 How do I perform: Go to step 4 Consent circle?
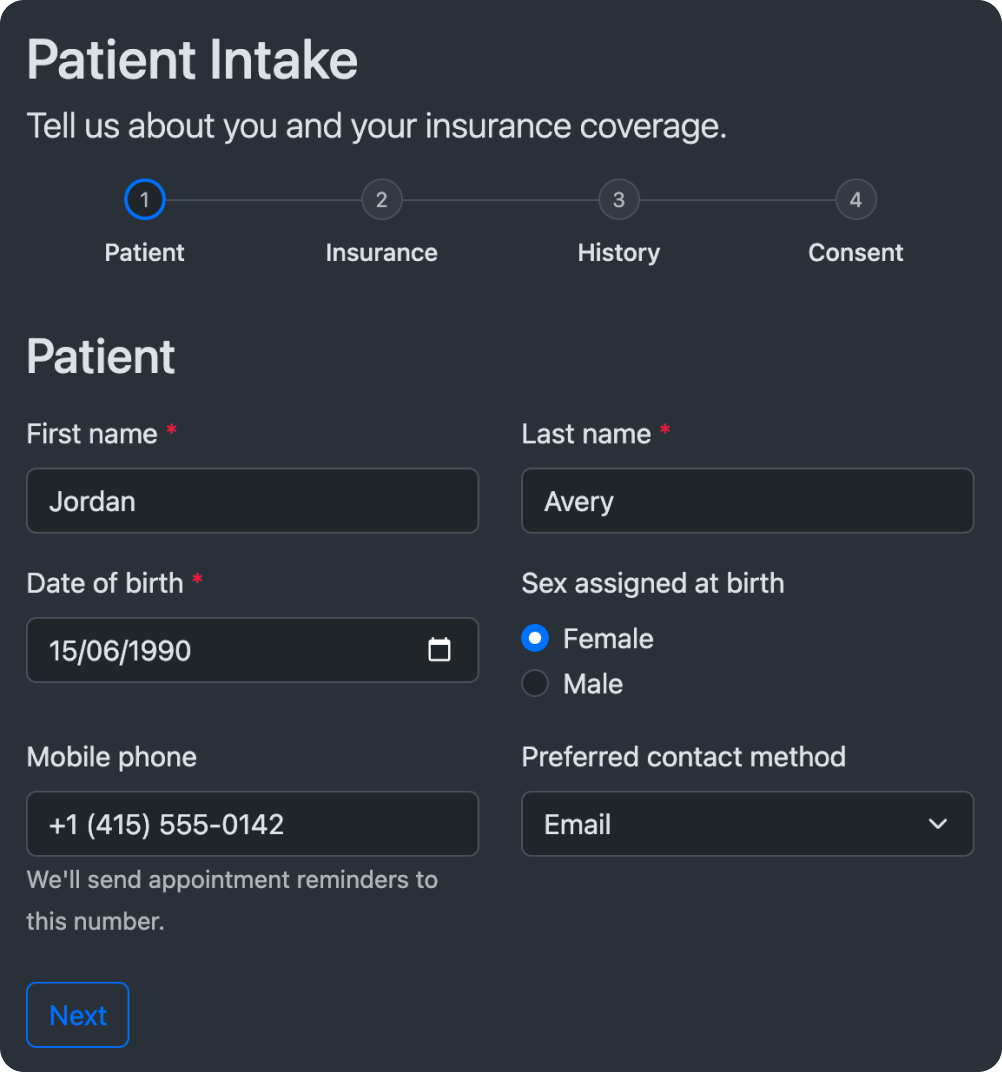856,200
